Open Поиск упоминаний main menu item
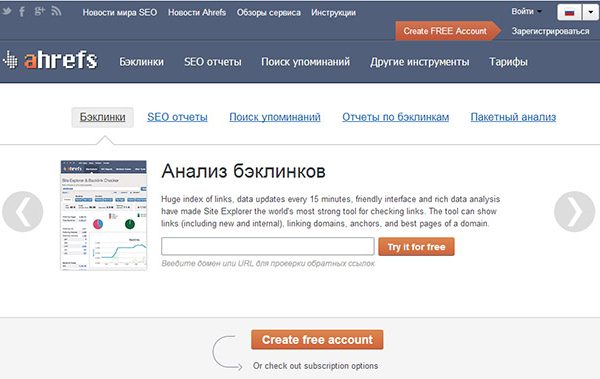 305,62
